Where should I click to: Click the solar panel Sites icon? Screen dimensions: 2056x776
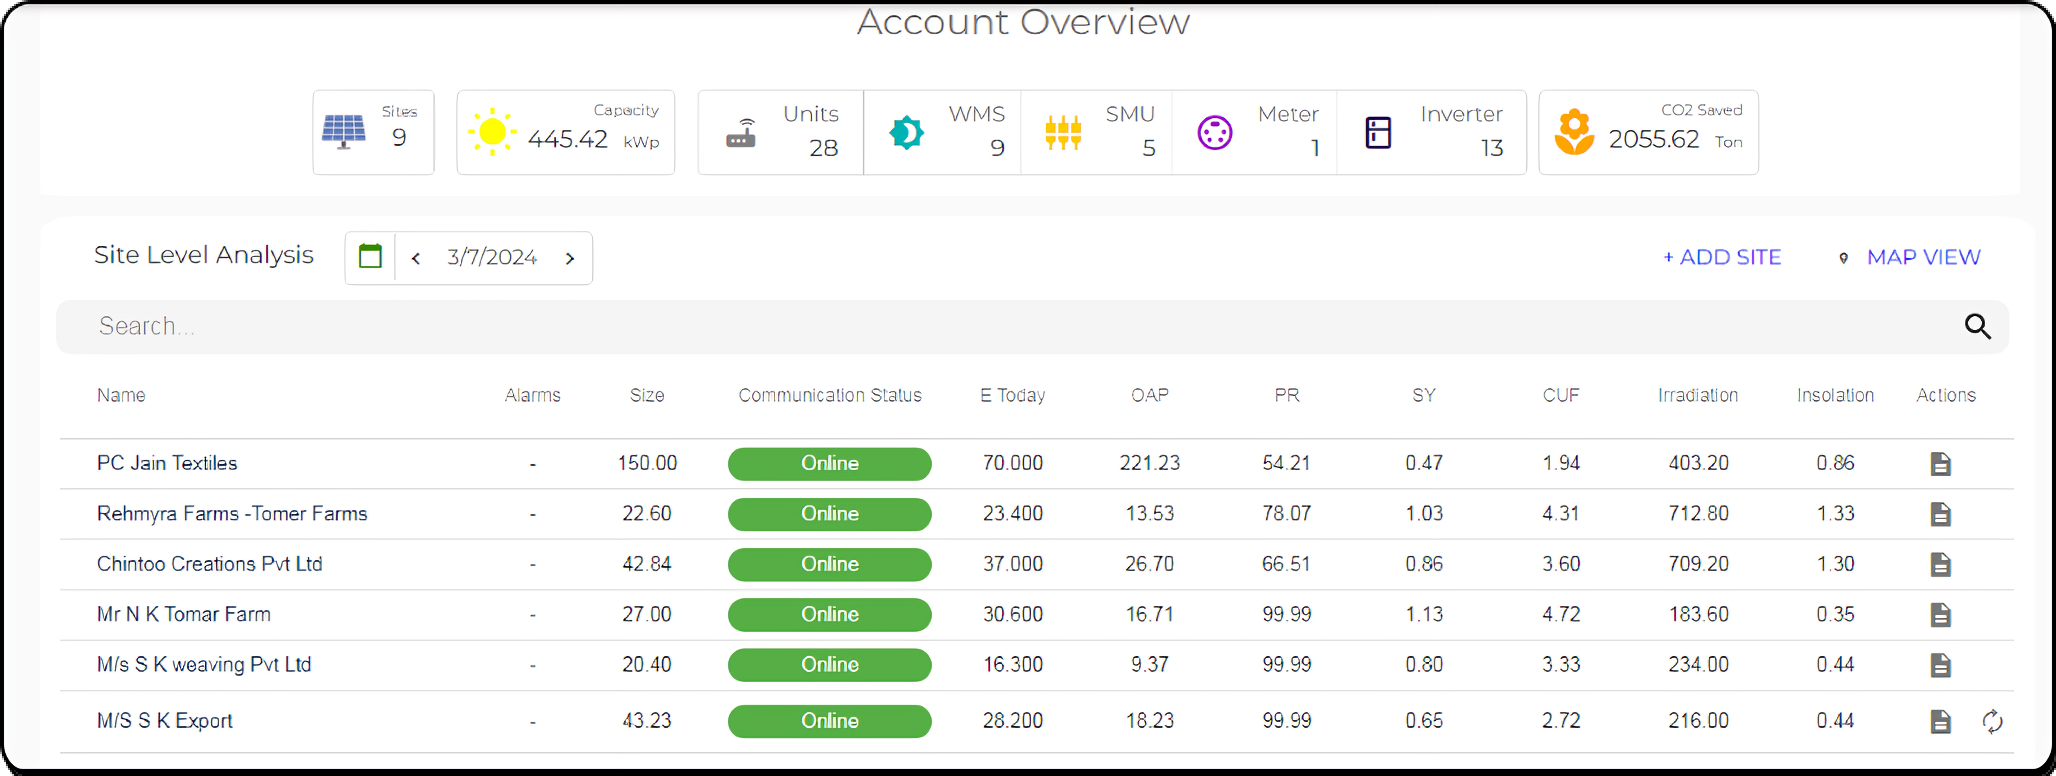click(x=344, y=131)
